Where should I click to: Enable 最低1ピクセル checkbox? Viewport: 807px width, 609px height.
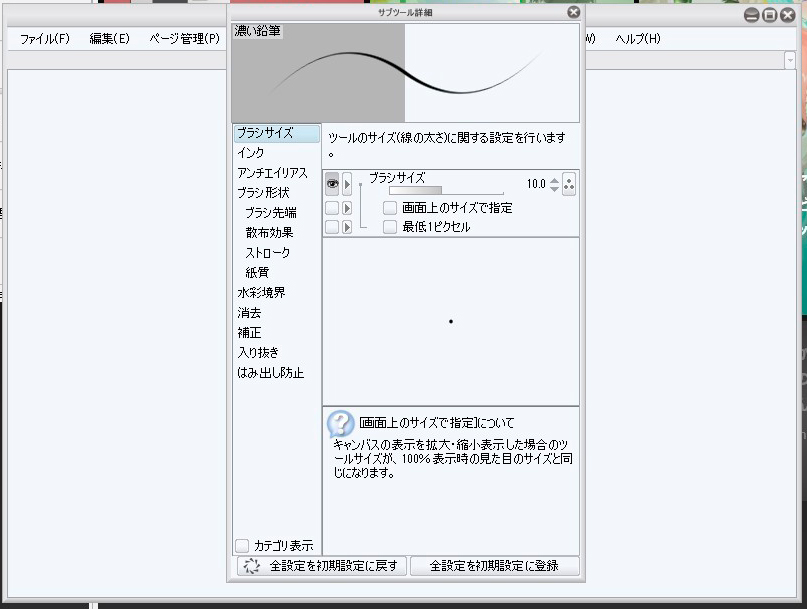pyautogui.click(x=390, y=227)
